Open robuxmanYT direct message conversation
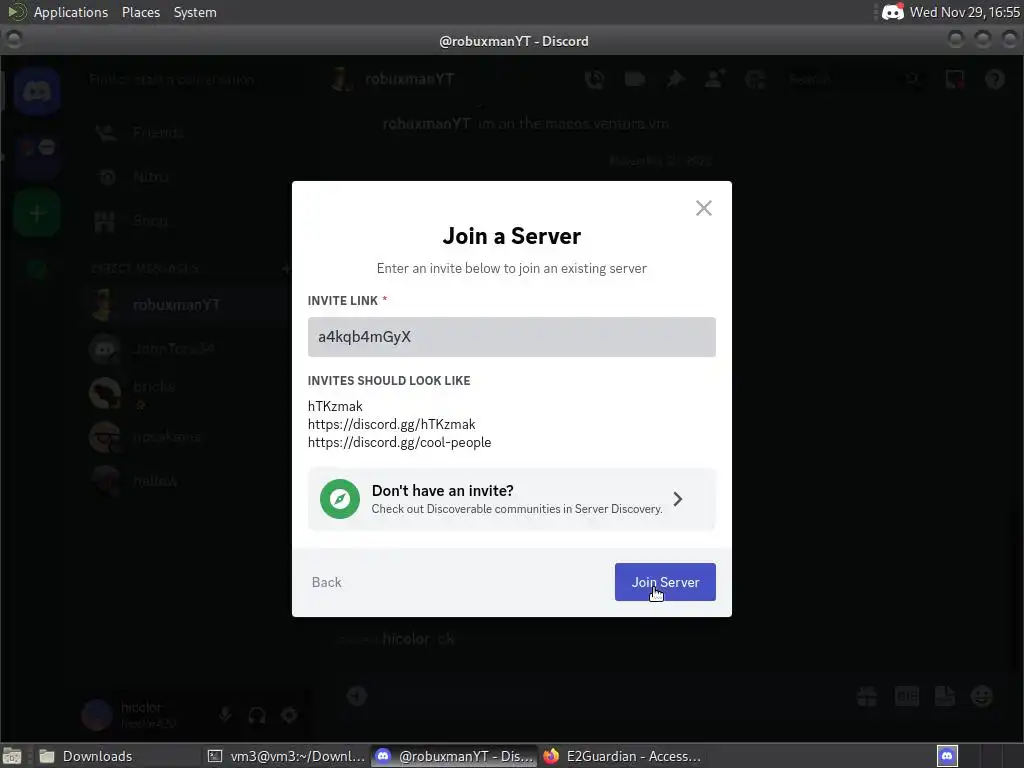The height and width of the screenshot is (768, 1024). point(186,305)
